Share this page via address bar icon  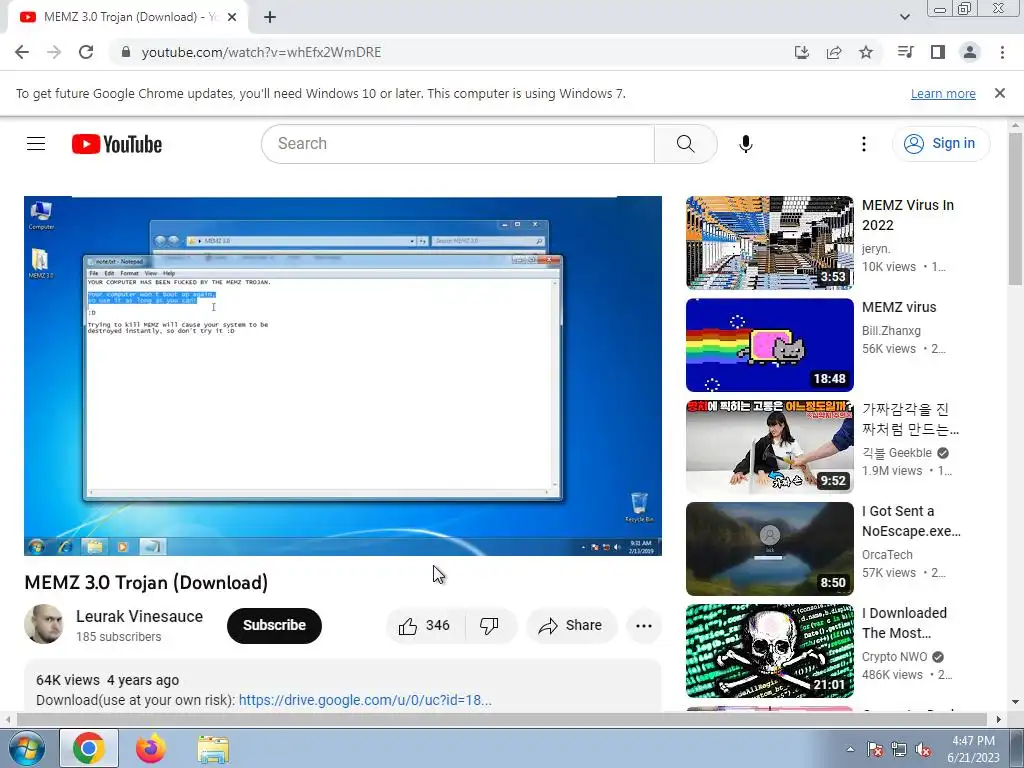click(x=834, y=52)
